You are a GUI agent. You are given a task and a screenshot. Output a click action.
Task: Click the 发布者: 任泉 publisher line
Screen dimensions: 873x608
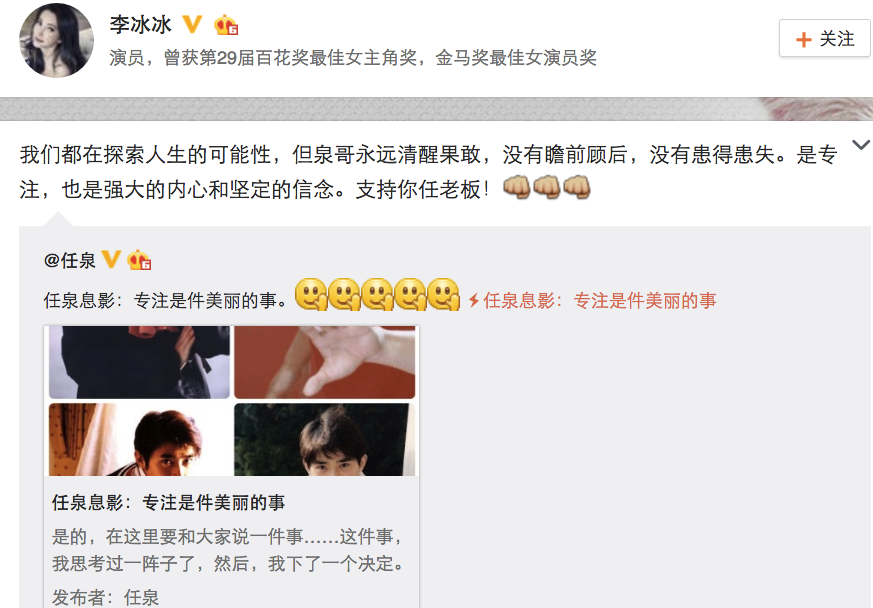[106, 597]
